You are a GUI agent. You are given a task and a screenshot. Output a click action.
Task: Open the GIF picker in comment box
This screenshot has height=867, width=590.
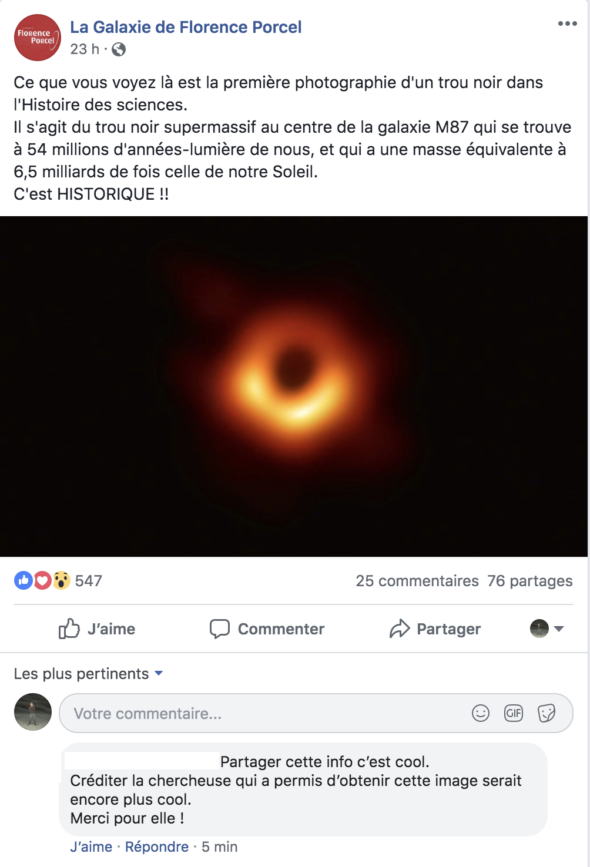click(x=514, y=713)
